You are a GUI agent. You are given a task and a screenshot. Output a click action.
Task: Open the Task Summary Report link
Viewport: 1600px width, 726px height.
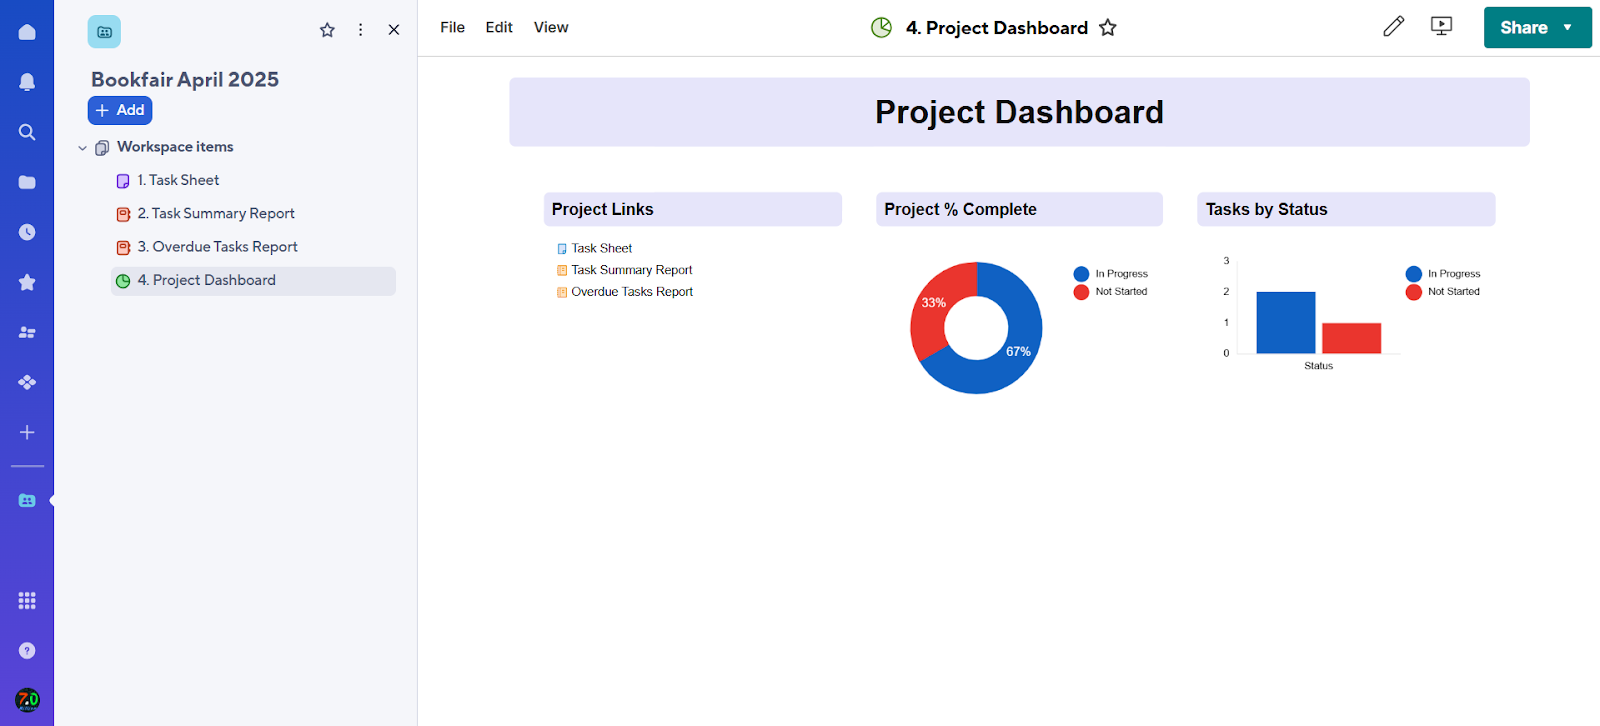[x=631, y=270]
